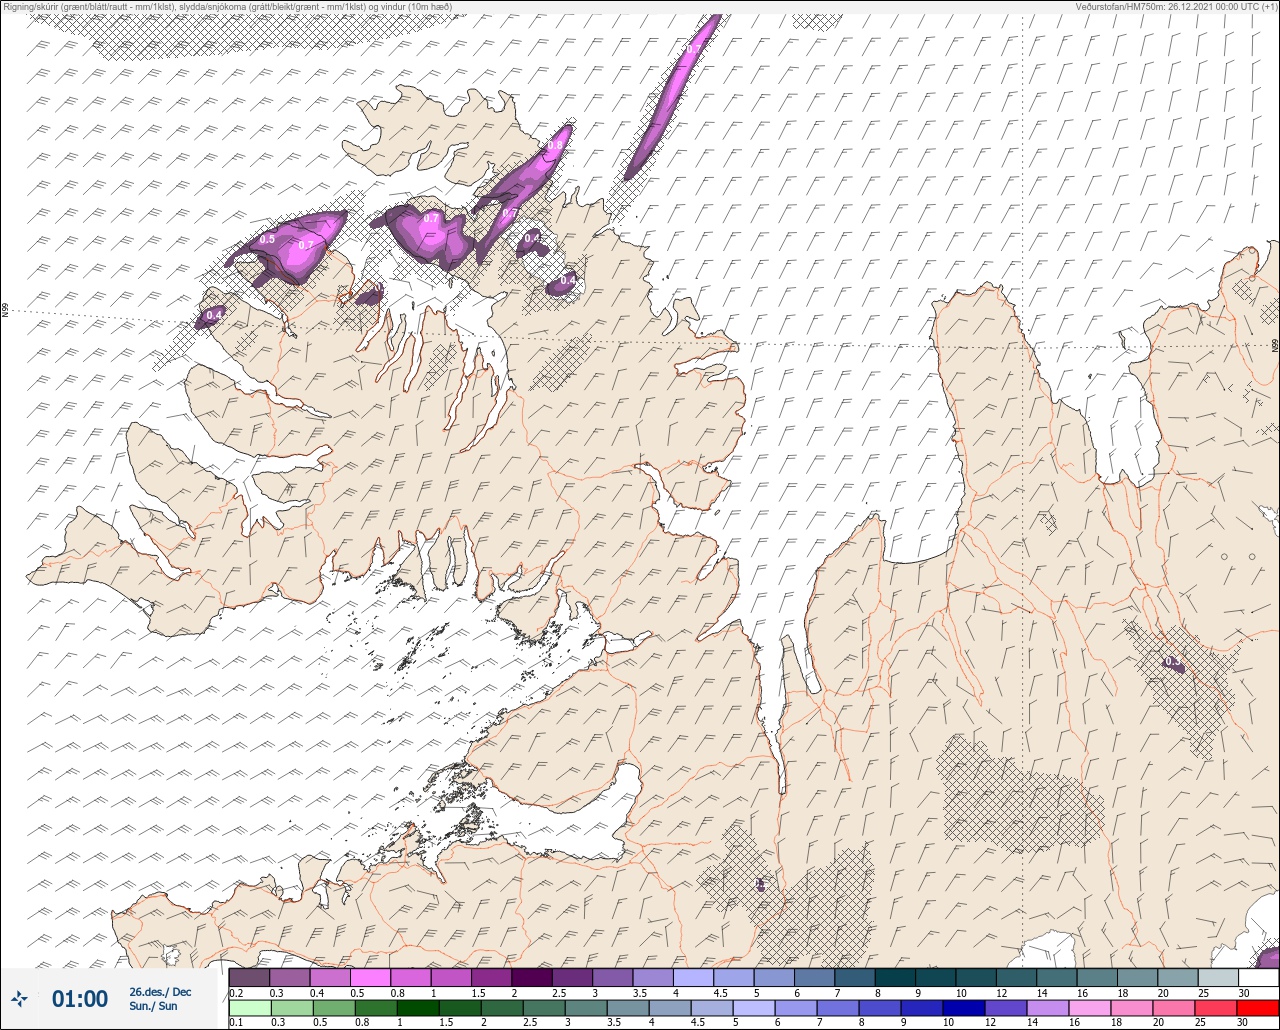1280x1030 pixels.
Task: Click the '26.des./ Dec' date label
Action: (160, 991)
